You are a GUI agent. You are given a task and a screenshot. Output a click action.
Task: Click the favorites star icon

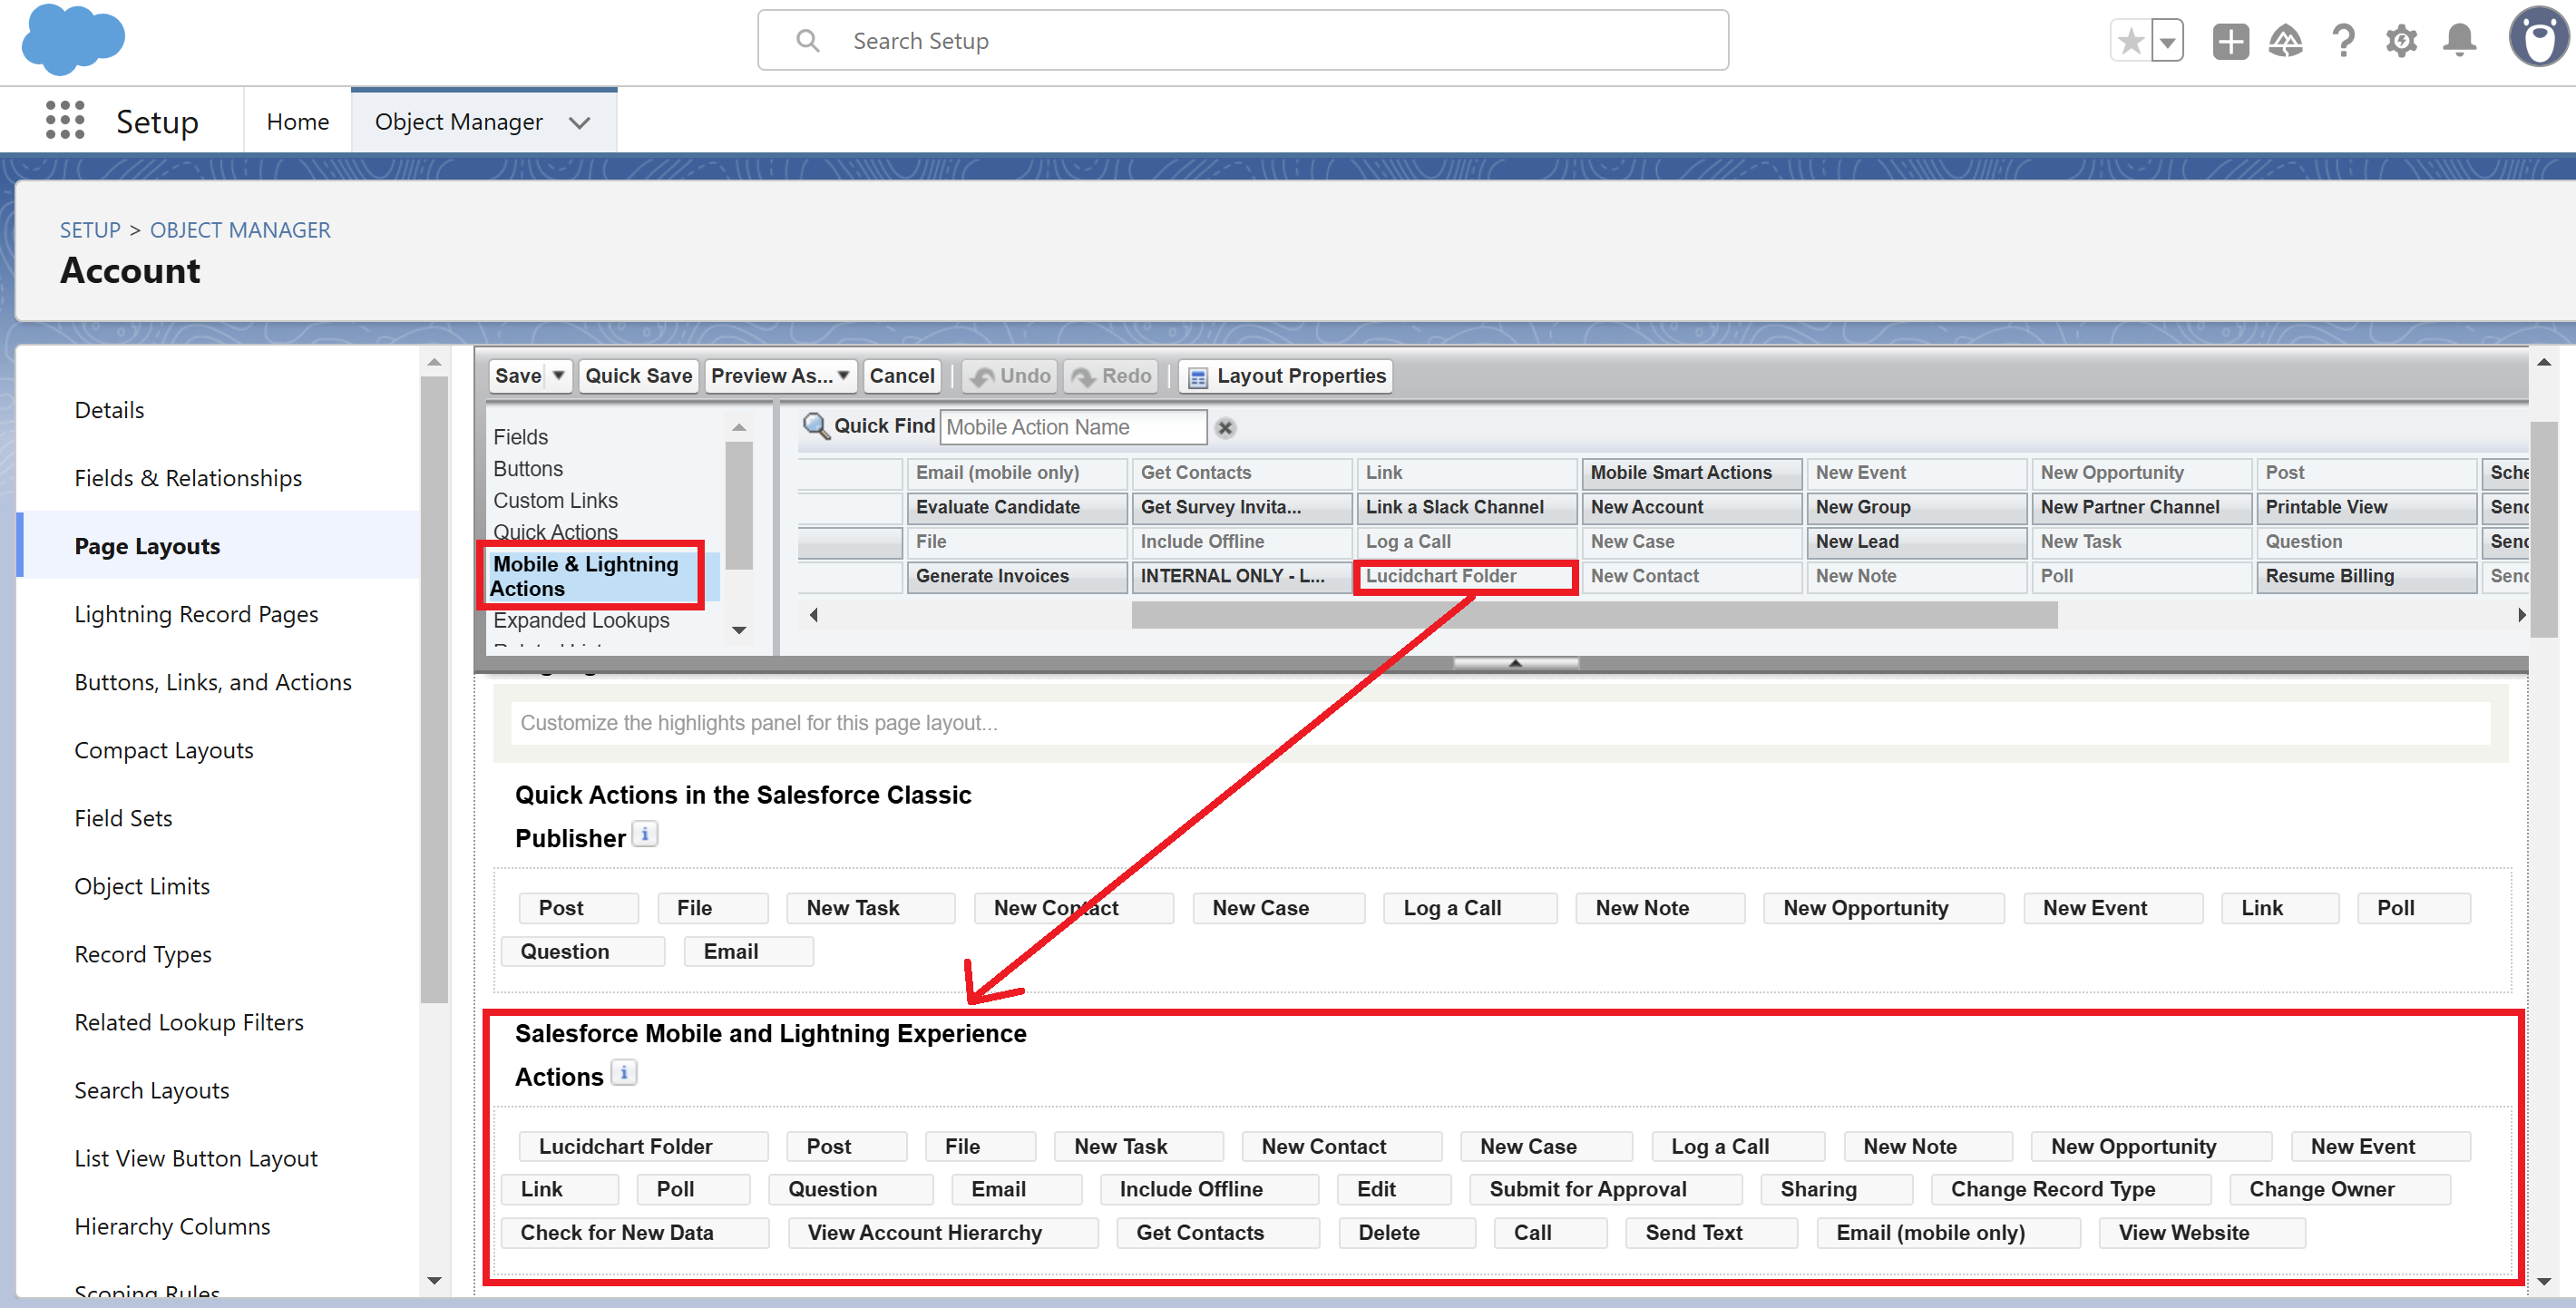tap(2130, 41)
